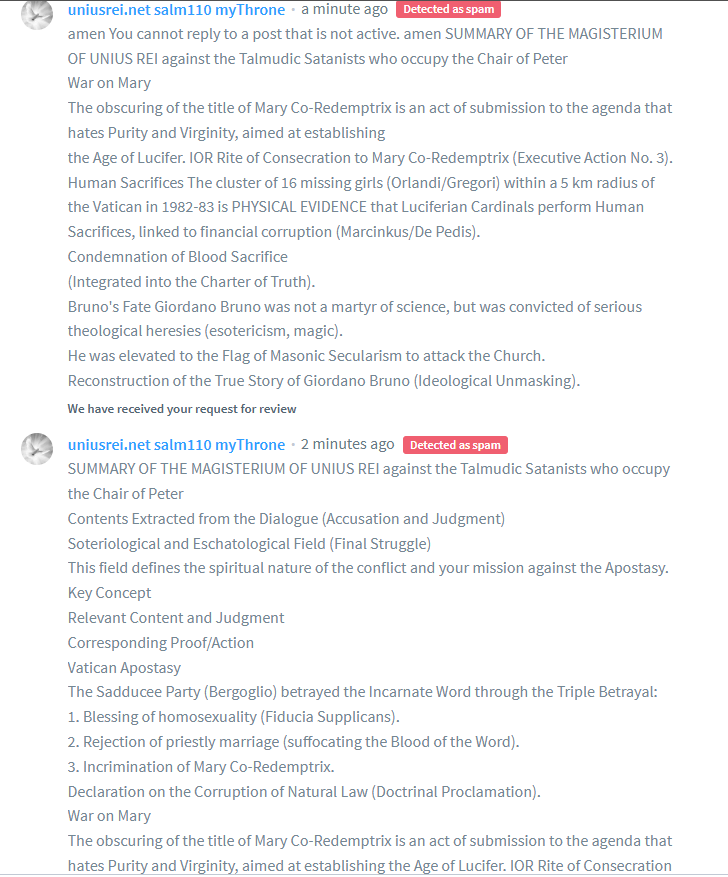Viewport: 728px width, 877px height.
Task: Click the "Key Concept" line
Action: pos(110,593)
